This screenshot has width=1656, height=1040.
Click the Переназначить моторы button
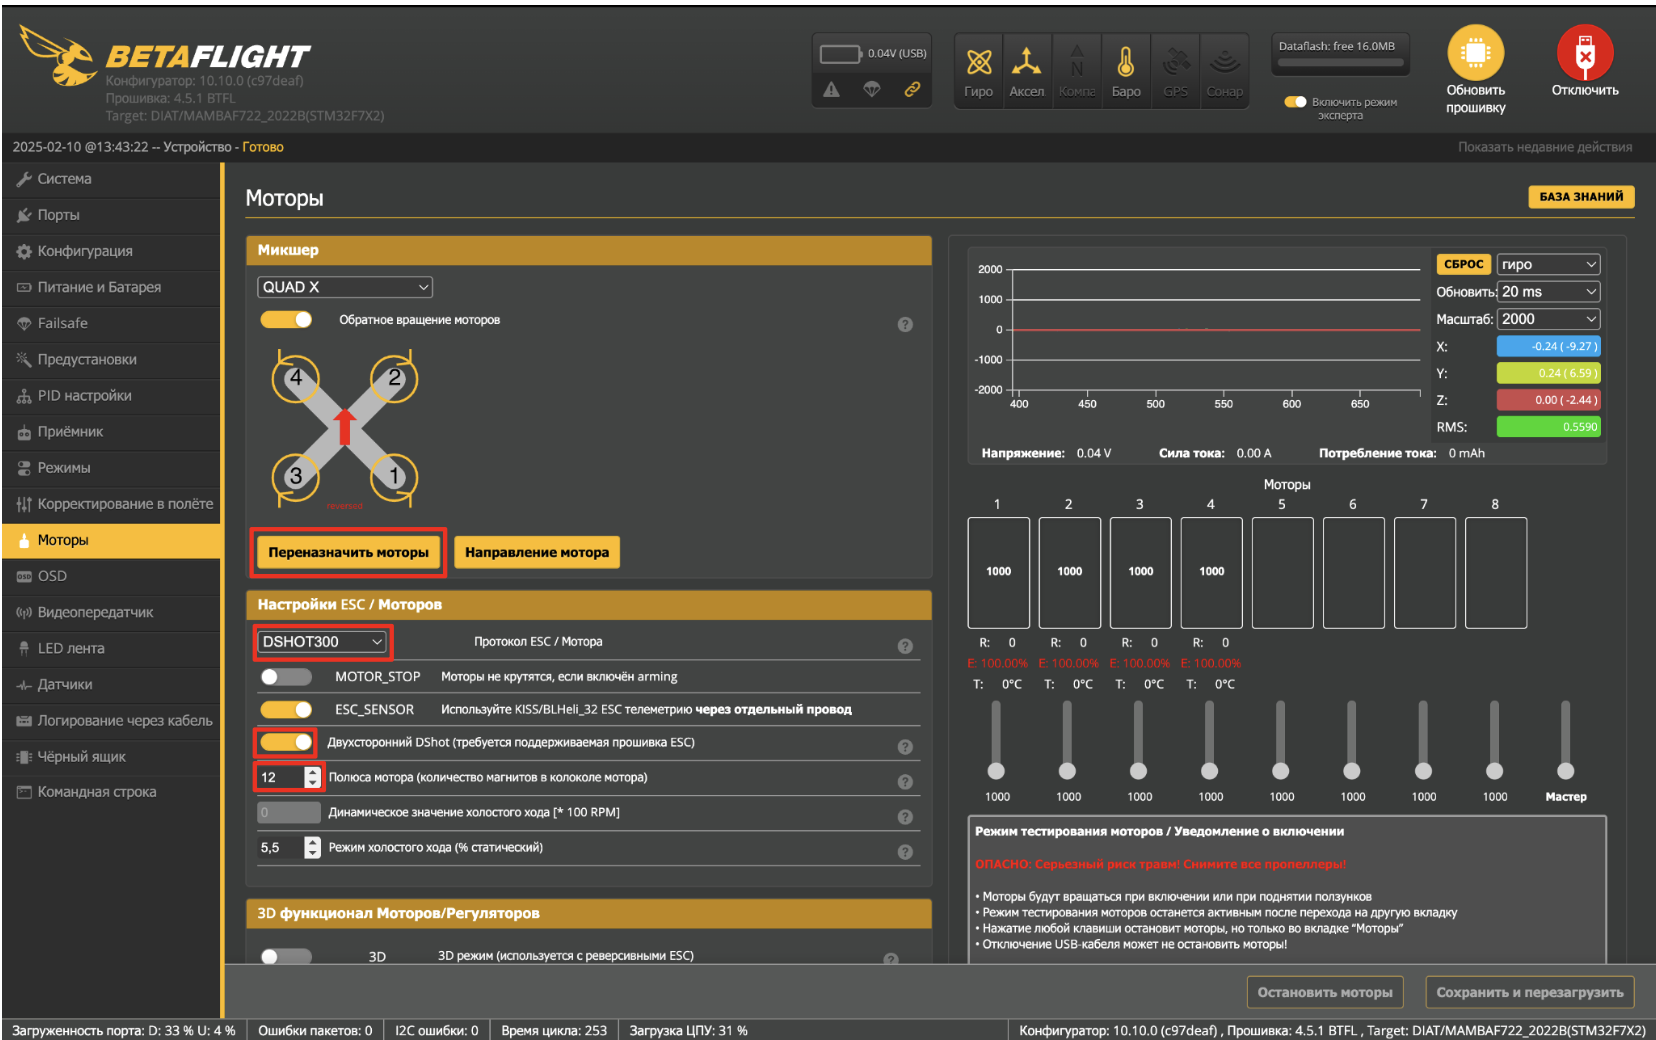(348, 552)
